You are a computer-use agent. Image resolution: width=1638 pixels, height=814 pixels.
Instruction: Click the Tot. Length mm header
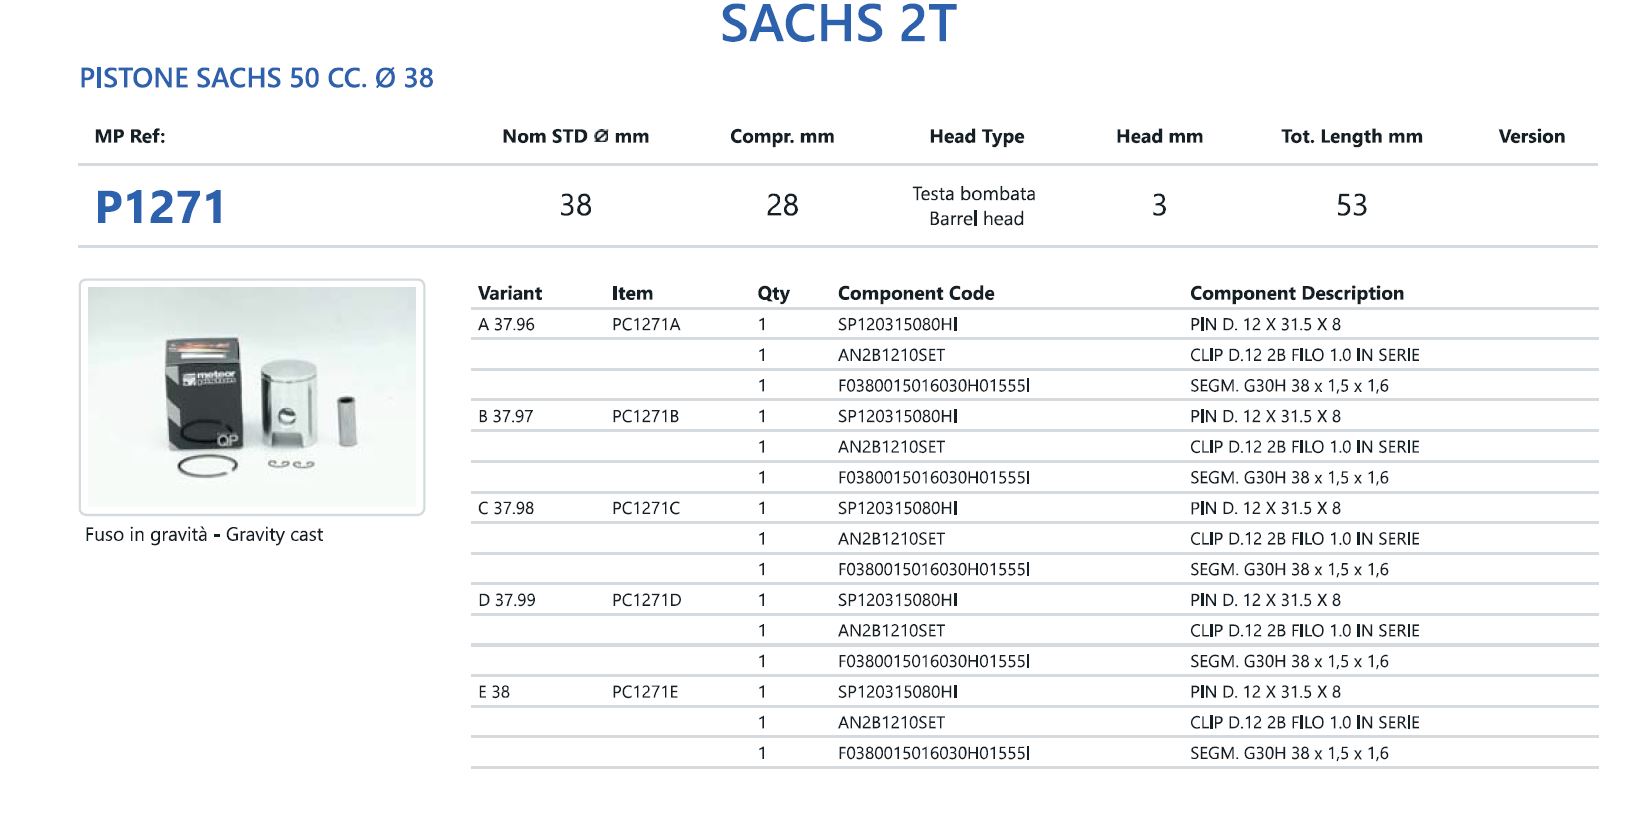1351,136
